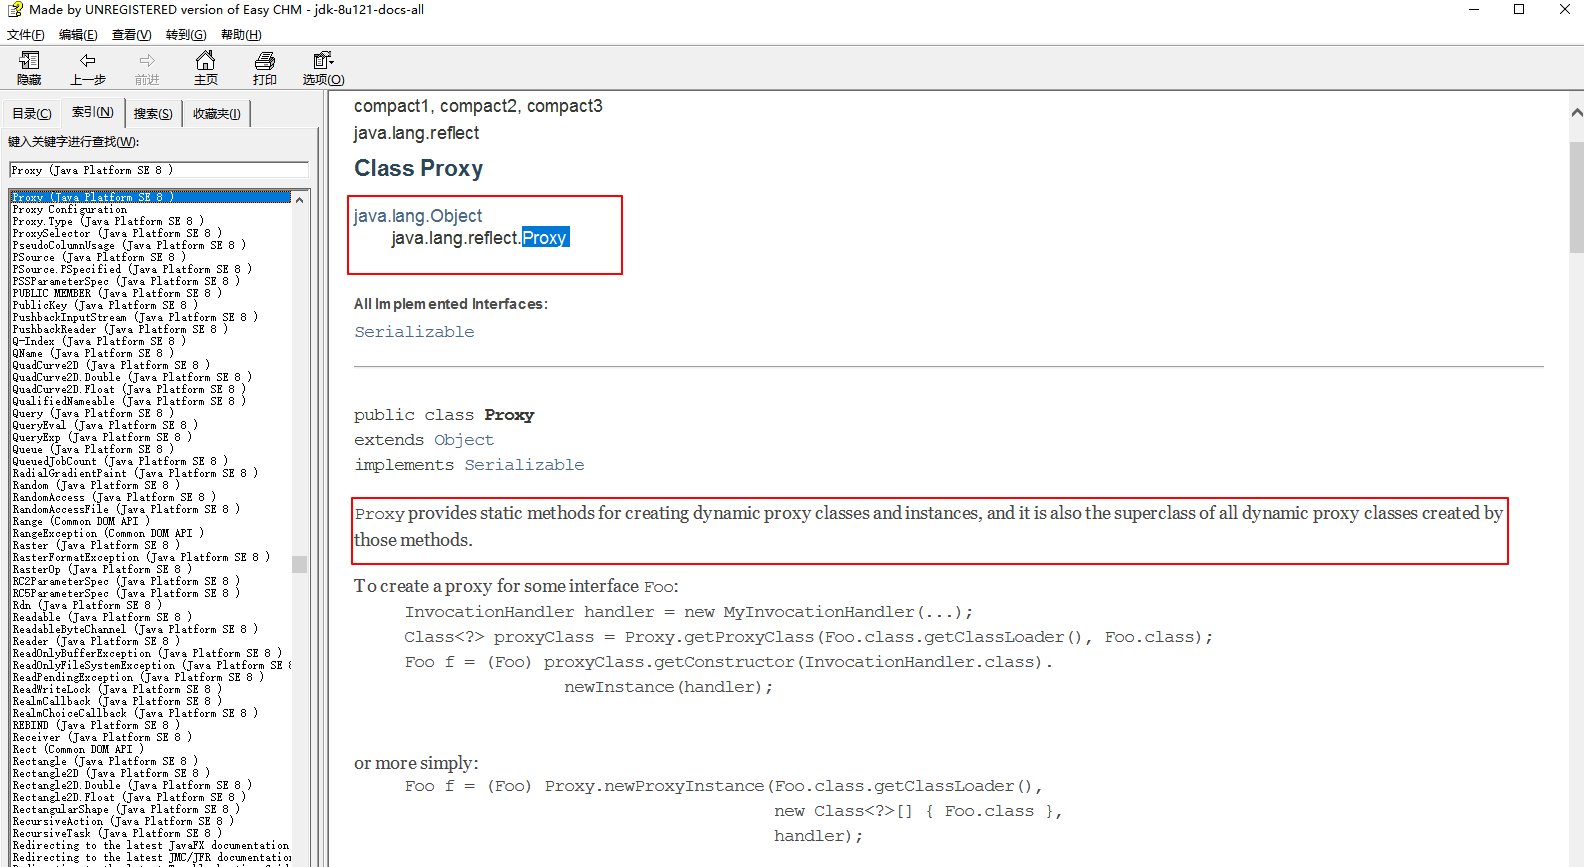
Task: Follow the java.lang.Object link
Action: (417, 216)
